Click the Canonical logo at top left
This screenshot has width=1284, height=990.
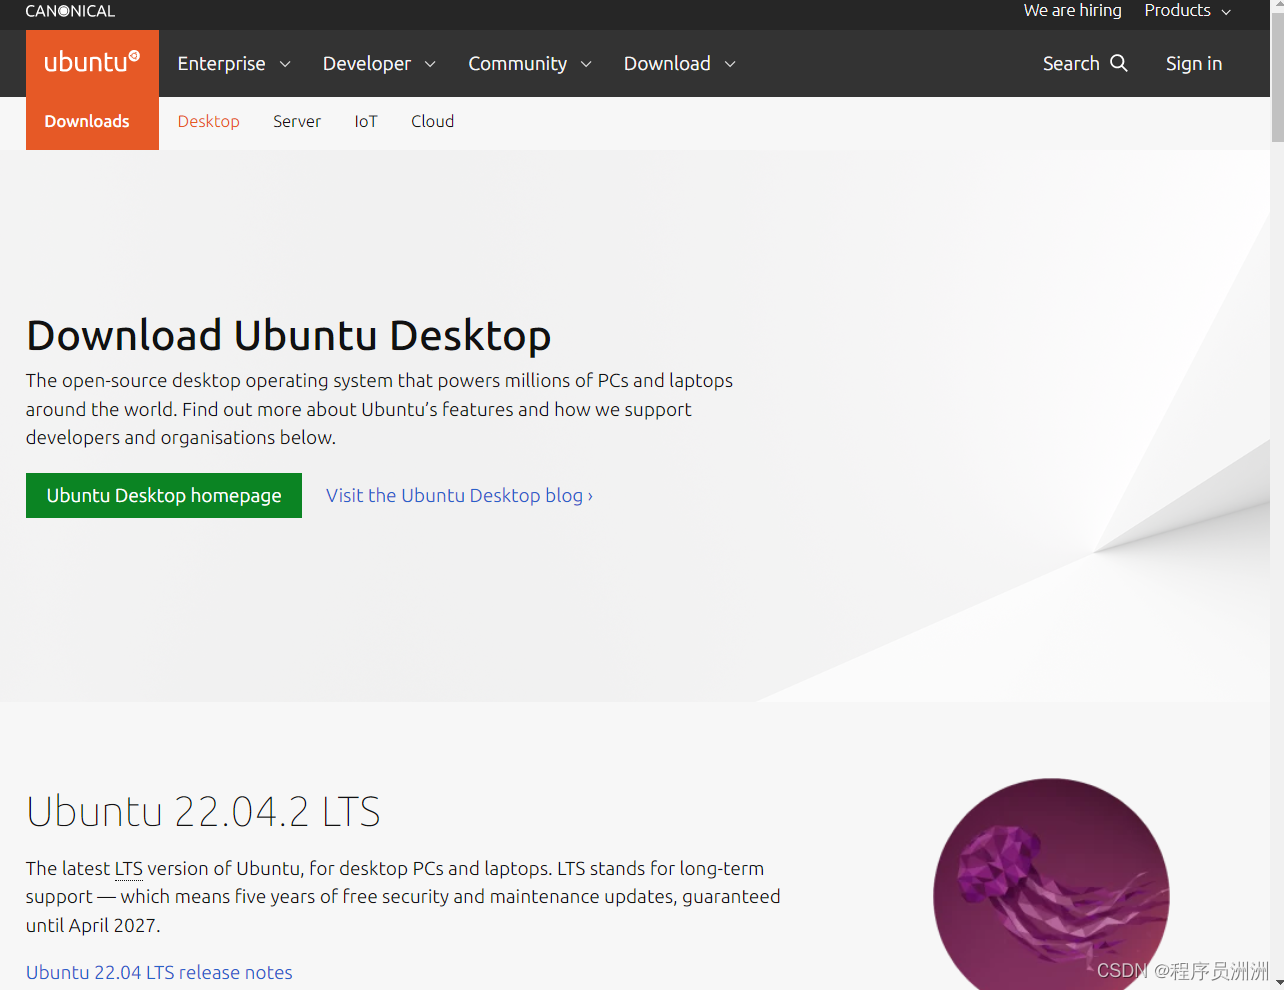pos(69,10)
